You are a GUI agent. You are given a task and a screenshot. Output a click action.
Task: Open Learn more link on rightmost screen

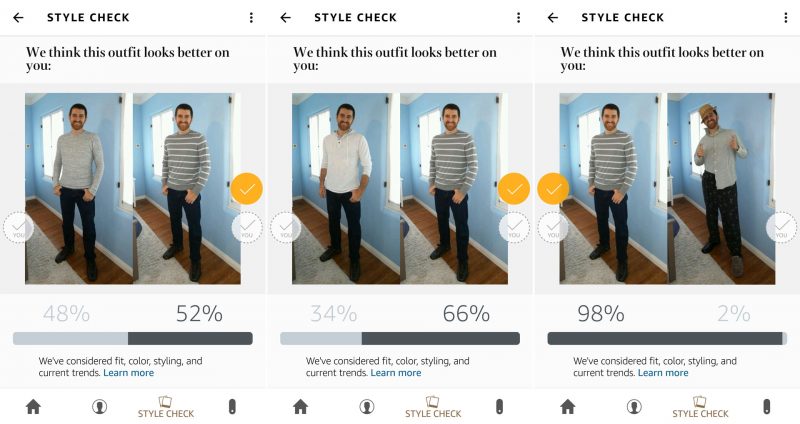[663, 373]
